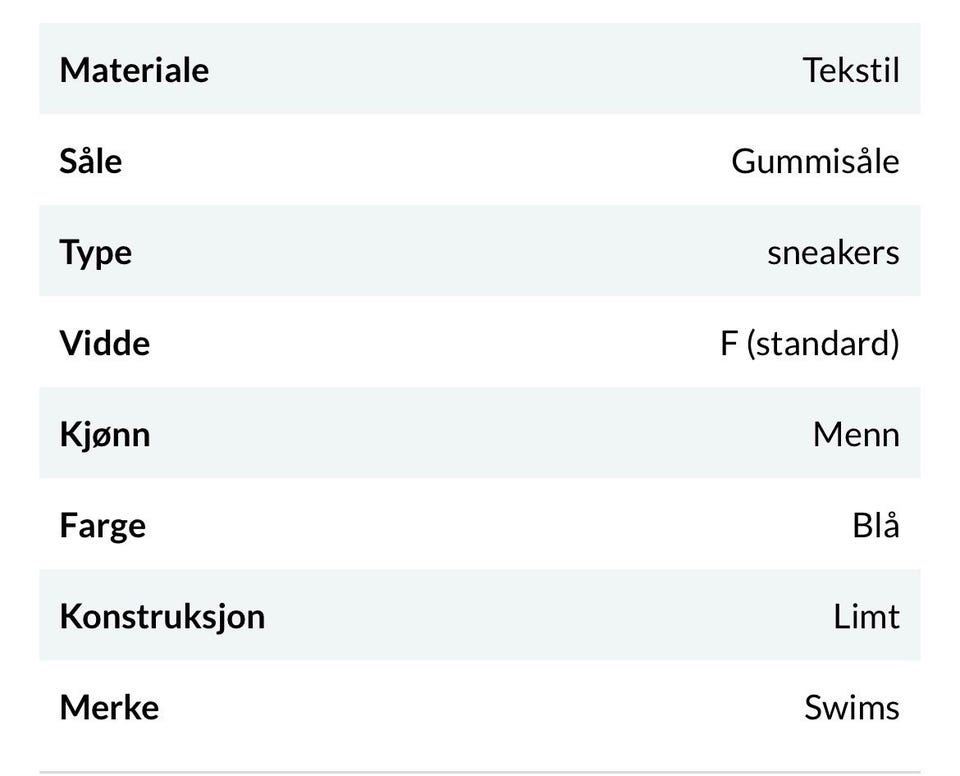
Task: Click the Farge label
Action: tap(103, 526)
